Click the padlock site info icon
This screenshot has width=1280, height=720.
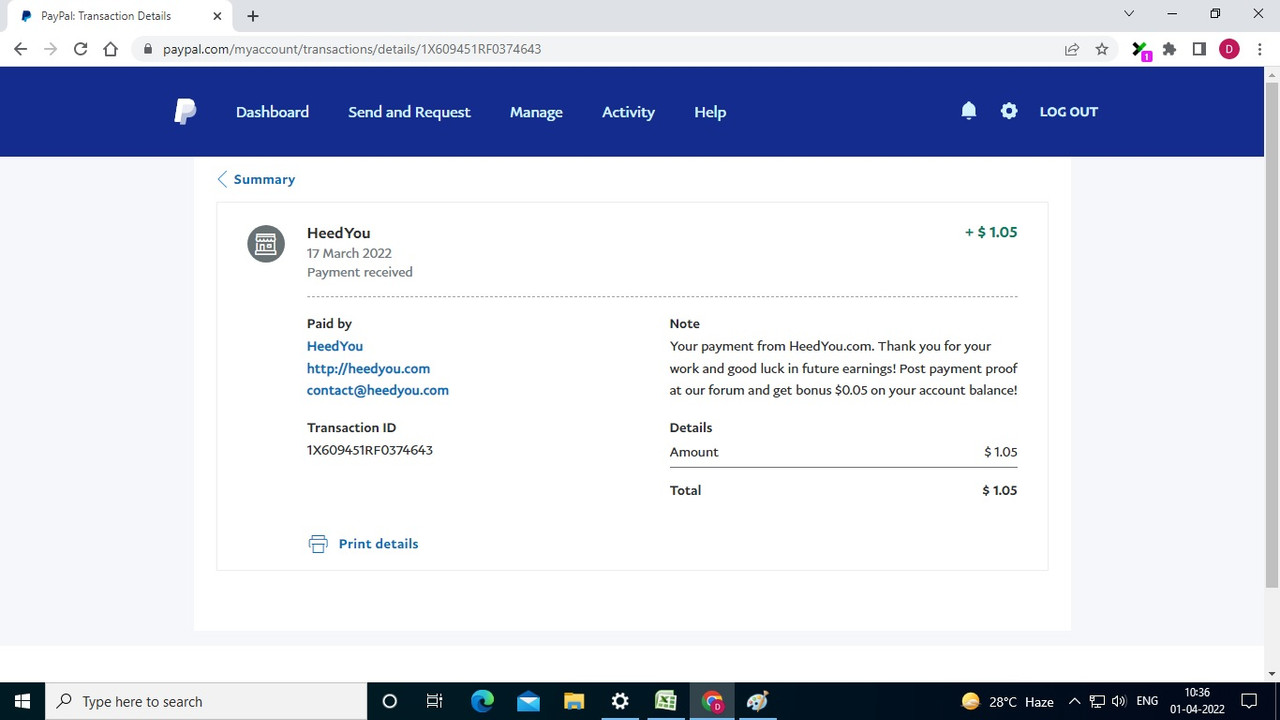click(x=148, y=49)
